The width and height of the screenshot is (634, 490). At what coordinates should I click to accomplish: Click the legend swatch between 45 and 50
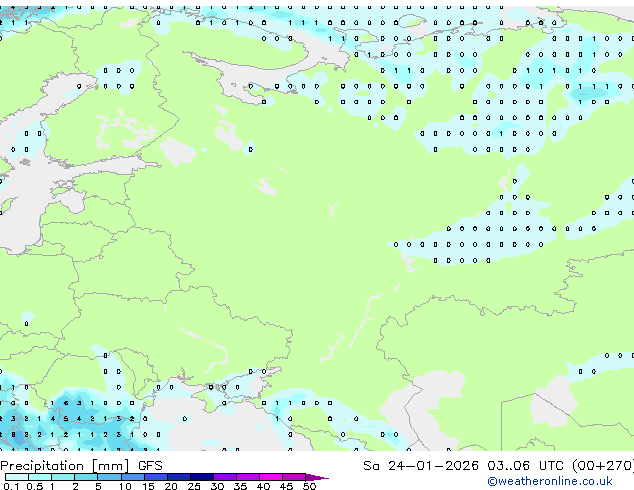tap(294, 477)
